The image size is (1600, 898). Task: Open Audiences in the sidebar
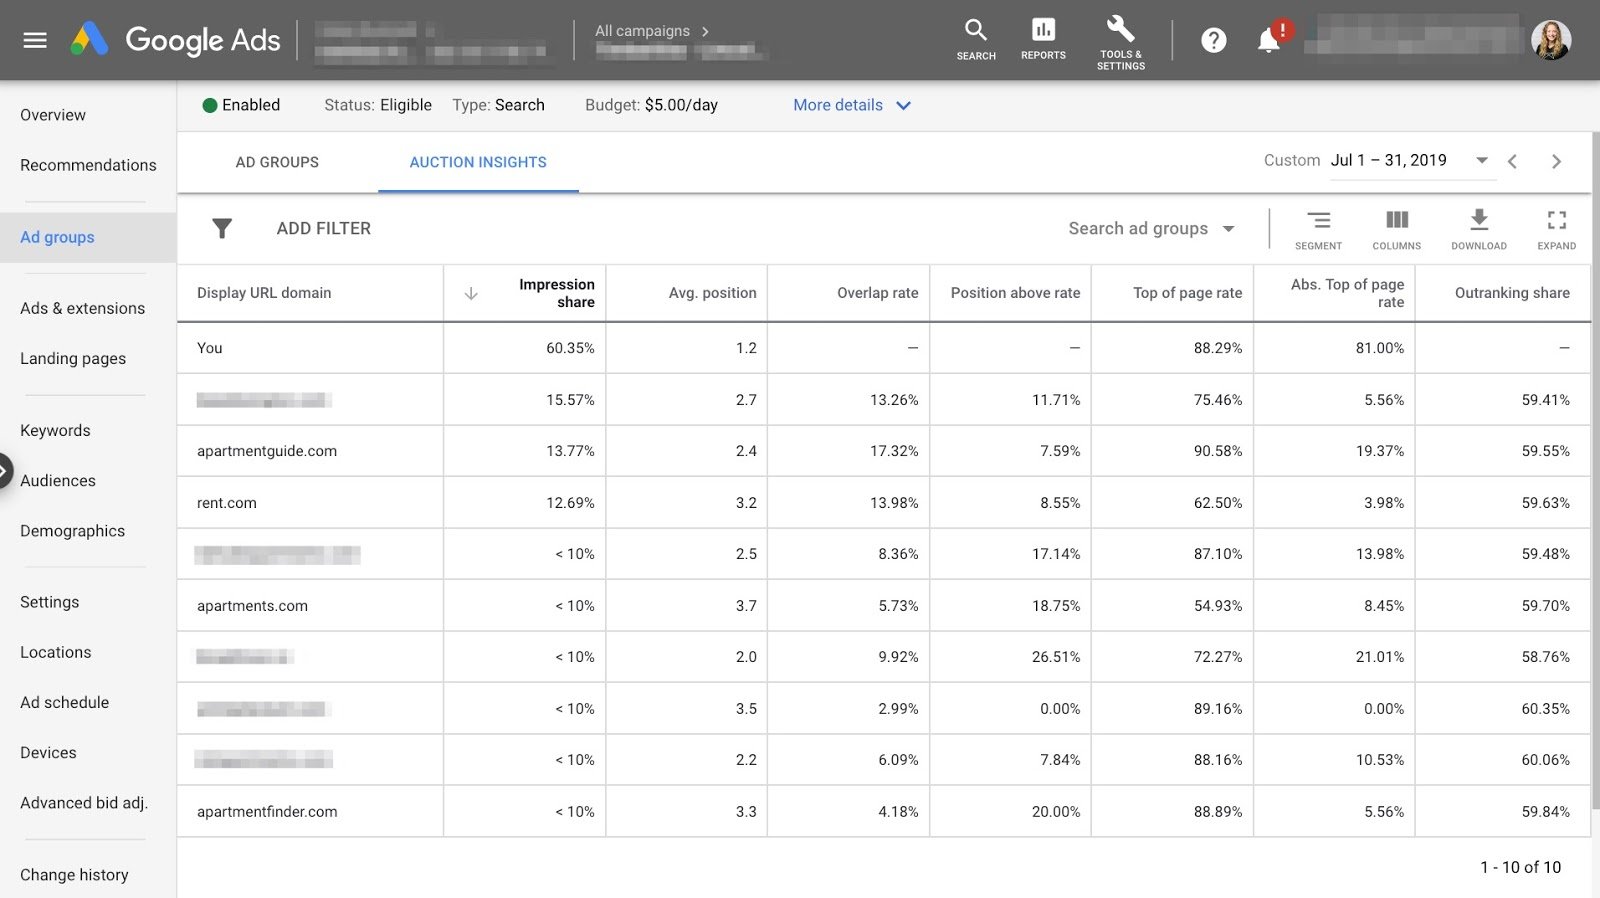(58, 480)
